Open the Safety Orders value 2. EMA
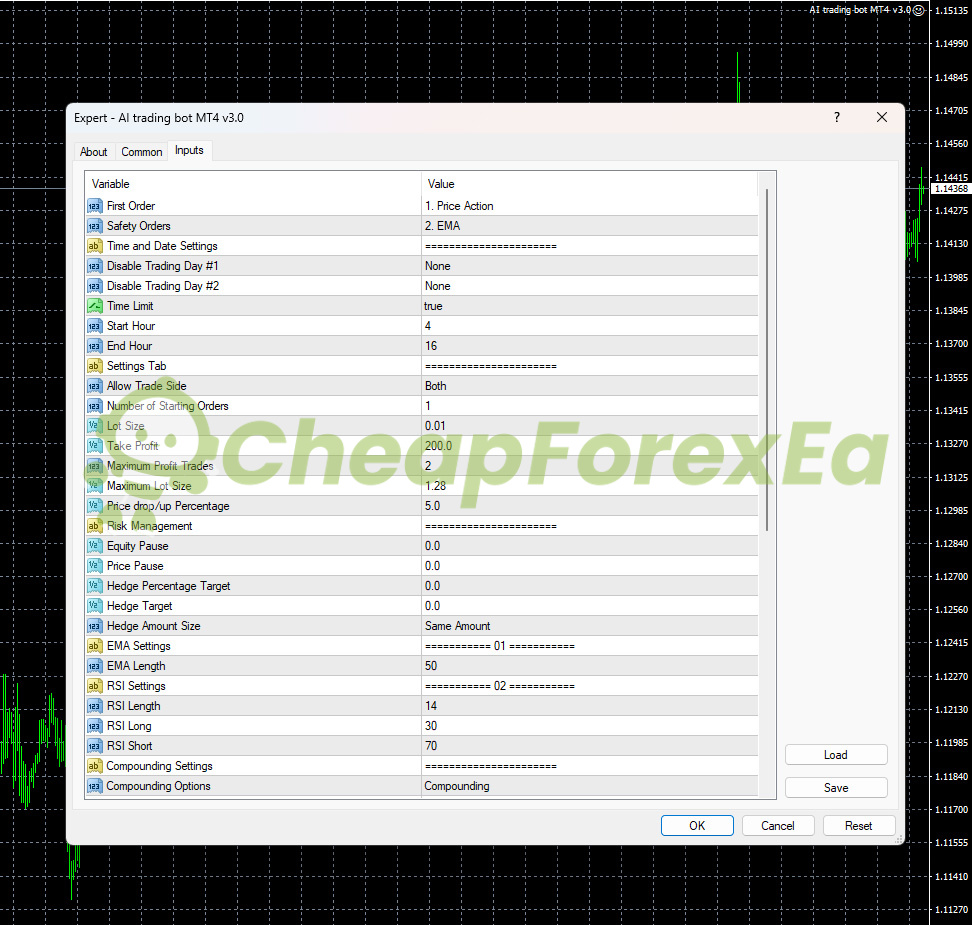Image resolution: width=972 pixels, height=925 pixels. click(x=589, y=226)
